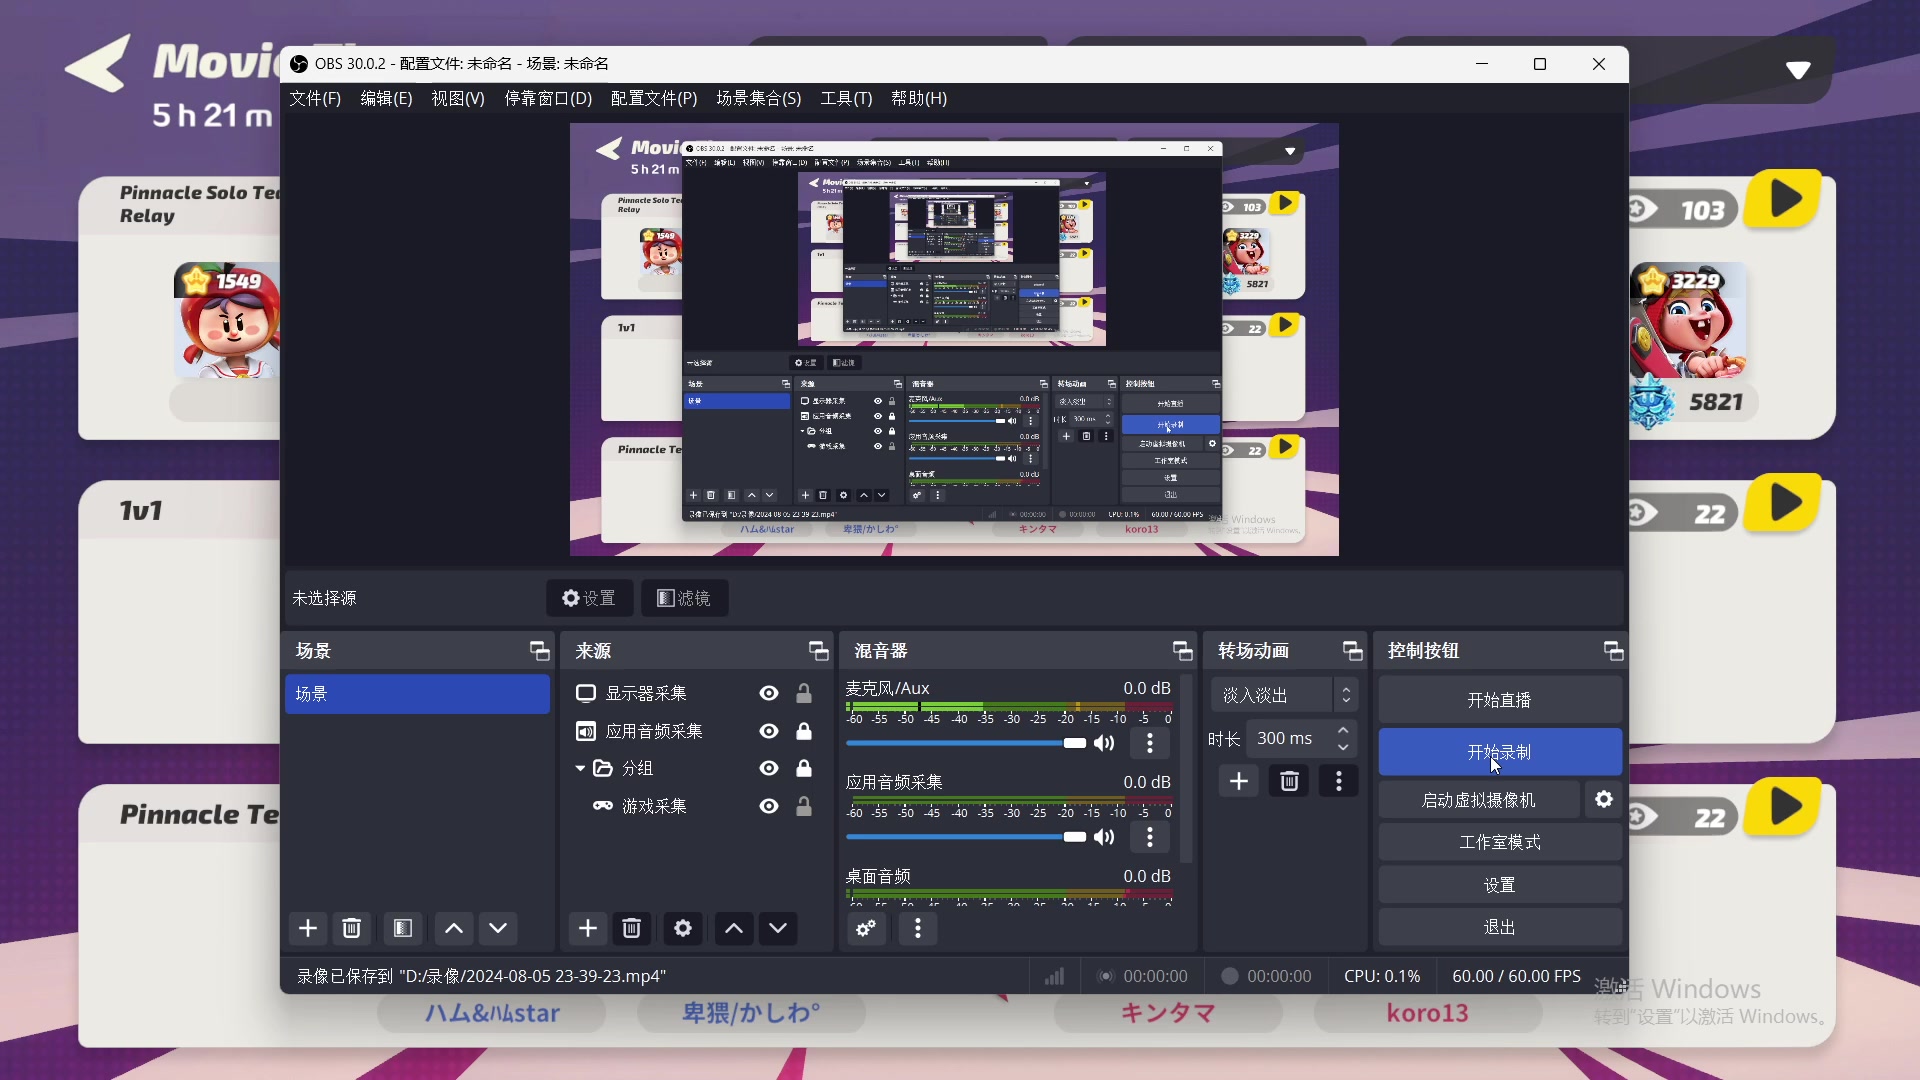This screenshot has width=1920, height=1080.
Task: Add a new scene with plus icon
Action: (307, 928)
